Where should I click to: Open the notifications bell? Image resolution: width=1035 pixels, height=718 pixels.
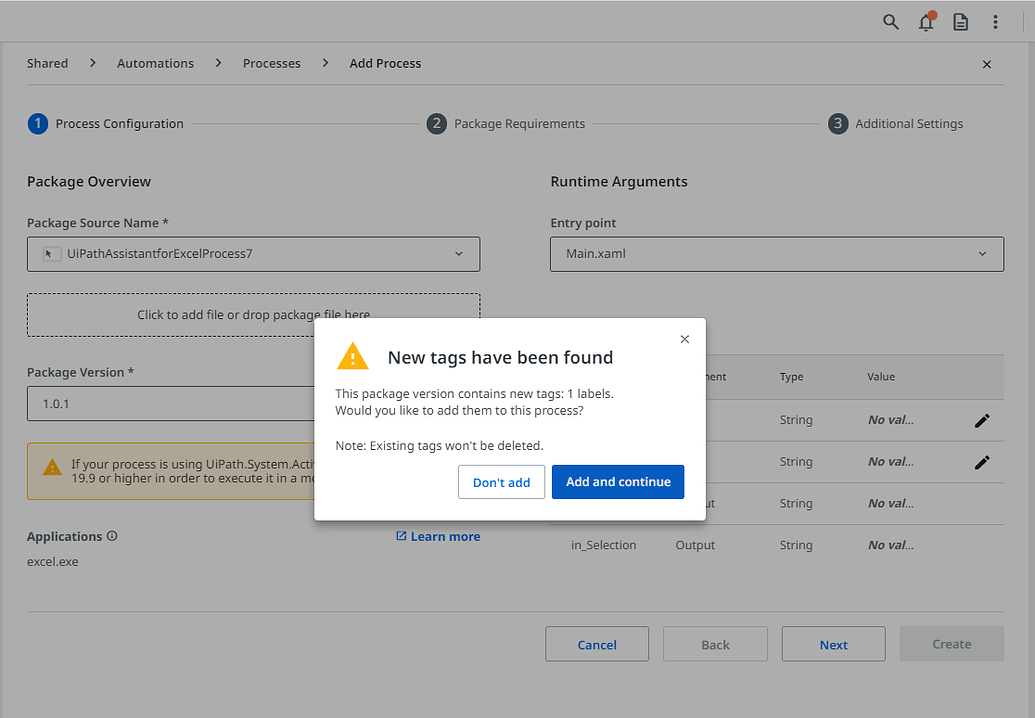click(x=926, y=22)
